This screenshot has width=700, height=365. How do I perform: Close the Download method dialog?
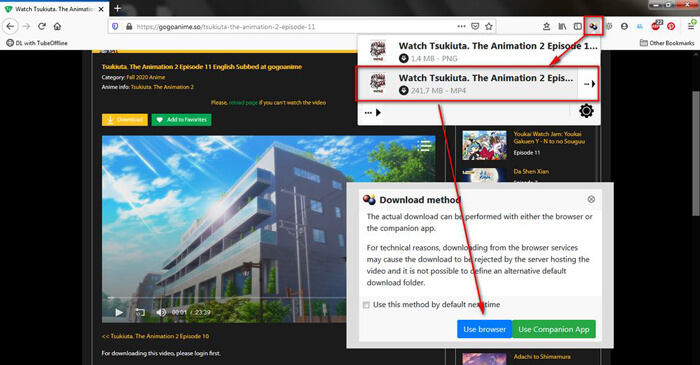pyautogui.click(x=591, y=199)
